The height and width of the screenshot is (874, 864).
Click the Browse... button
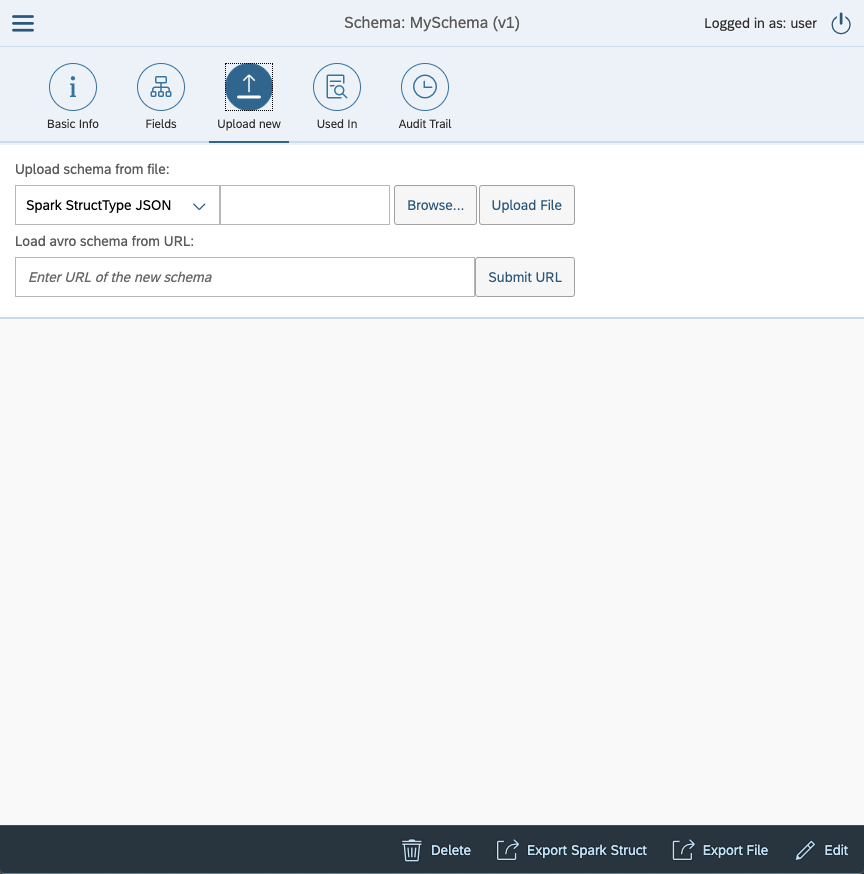(x=435, y=205)
